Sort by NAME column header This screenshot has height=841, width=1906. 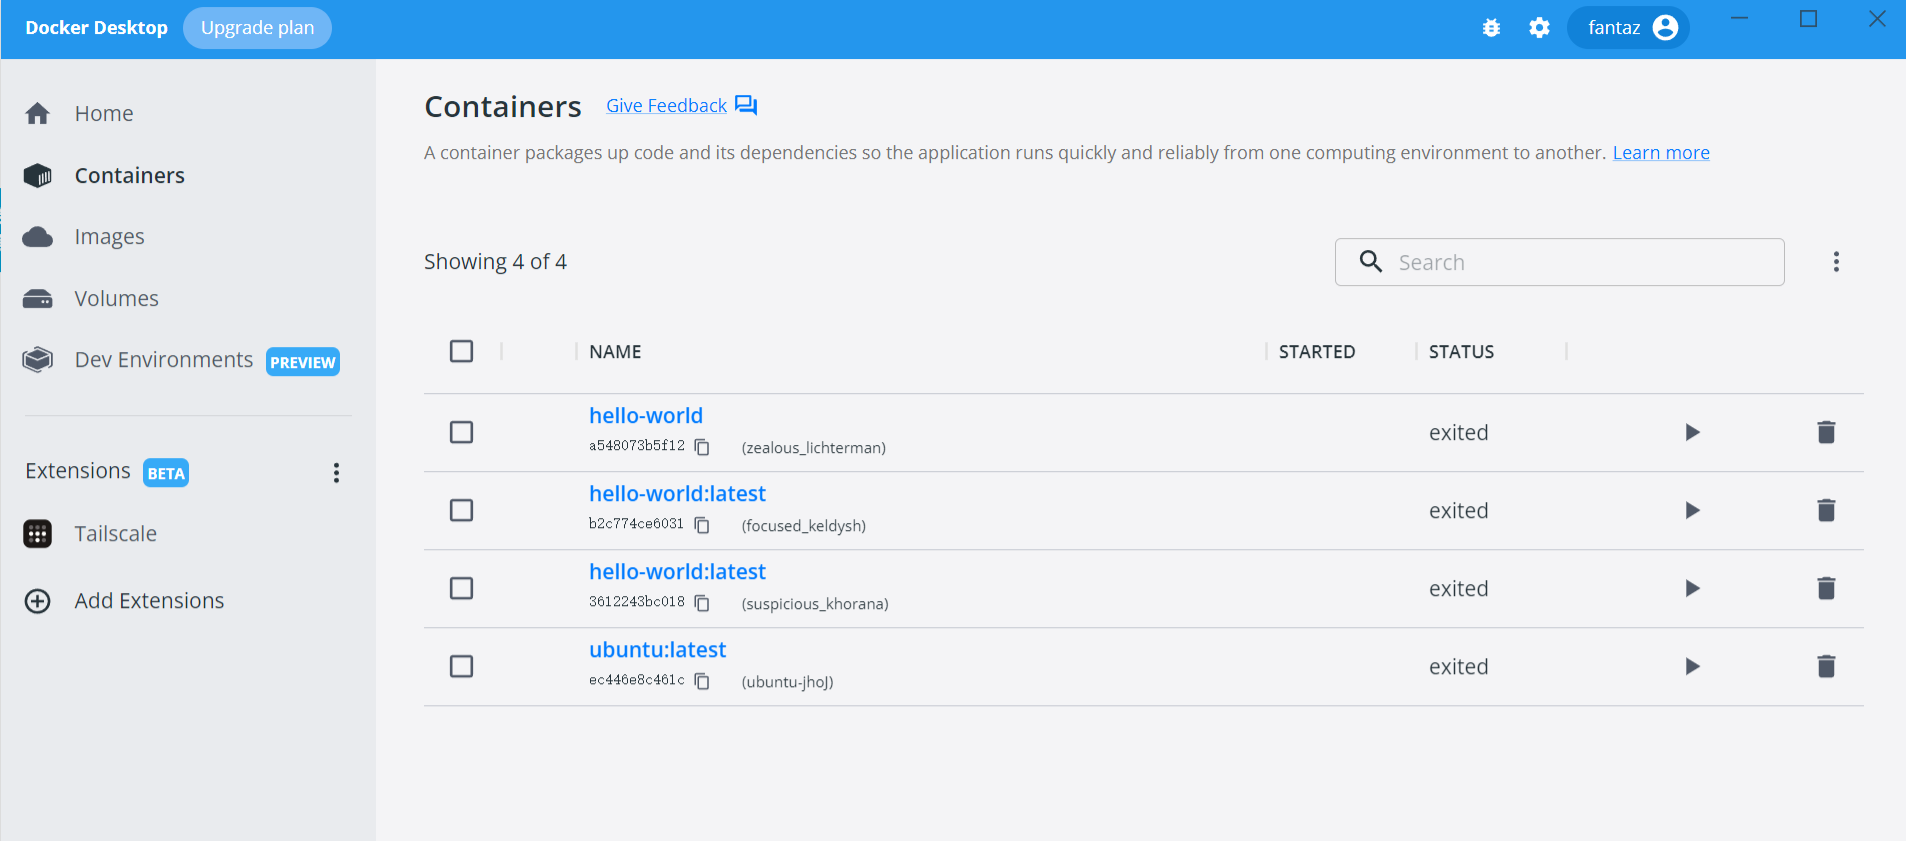(x=615, y=352)
